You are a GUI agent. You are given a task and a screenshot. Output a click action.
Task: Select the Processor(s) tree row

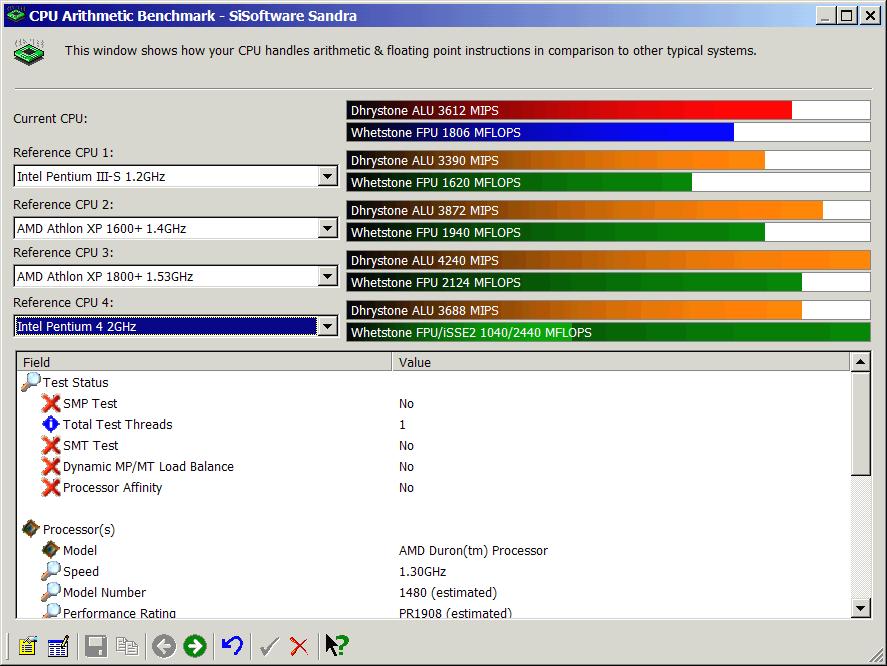pyautogui.click(x=79, y=530)
